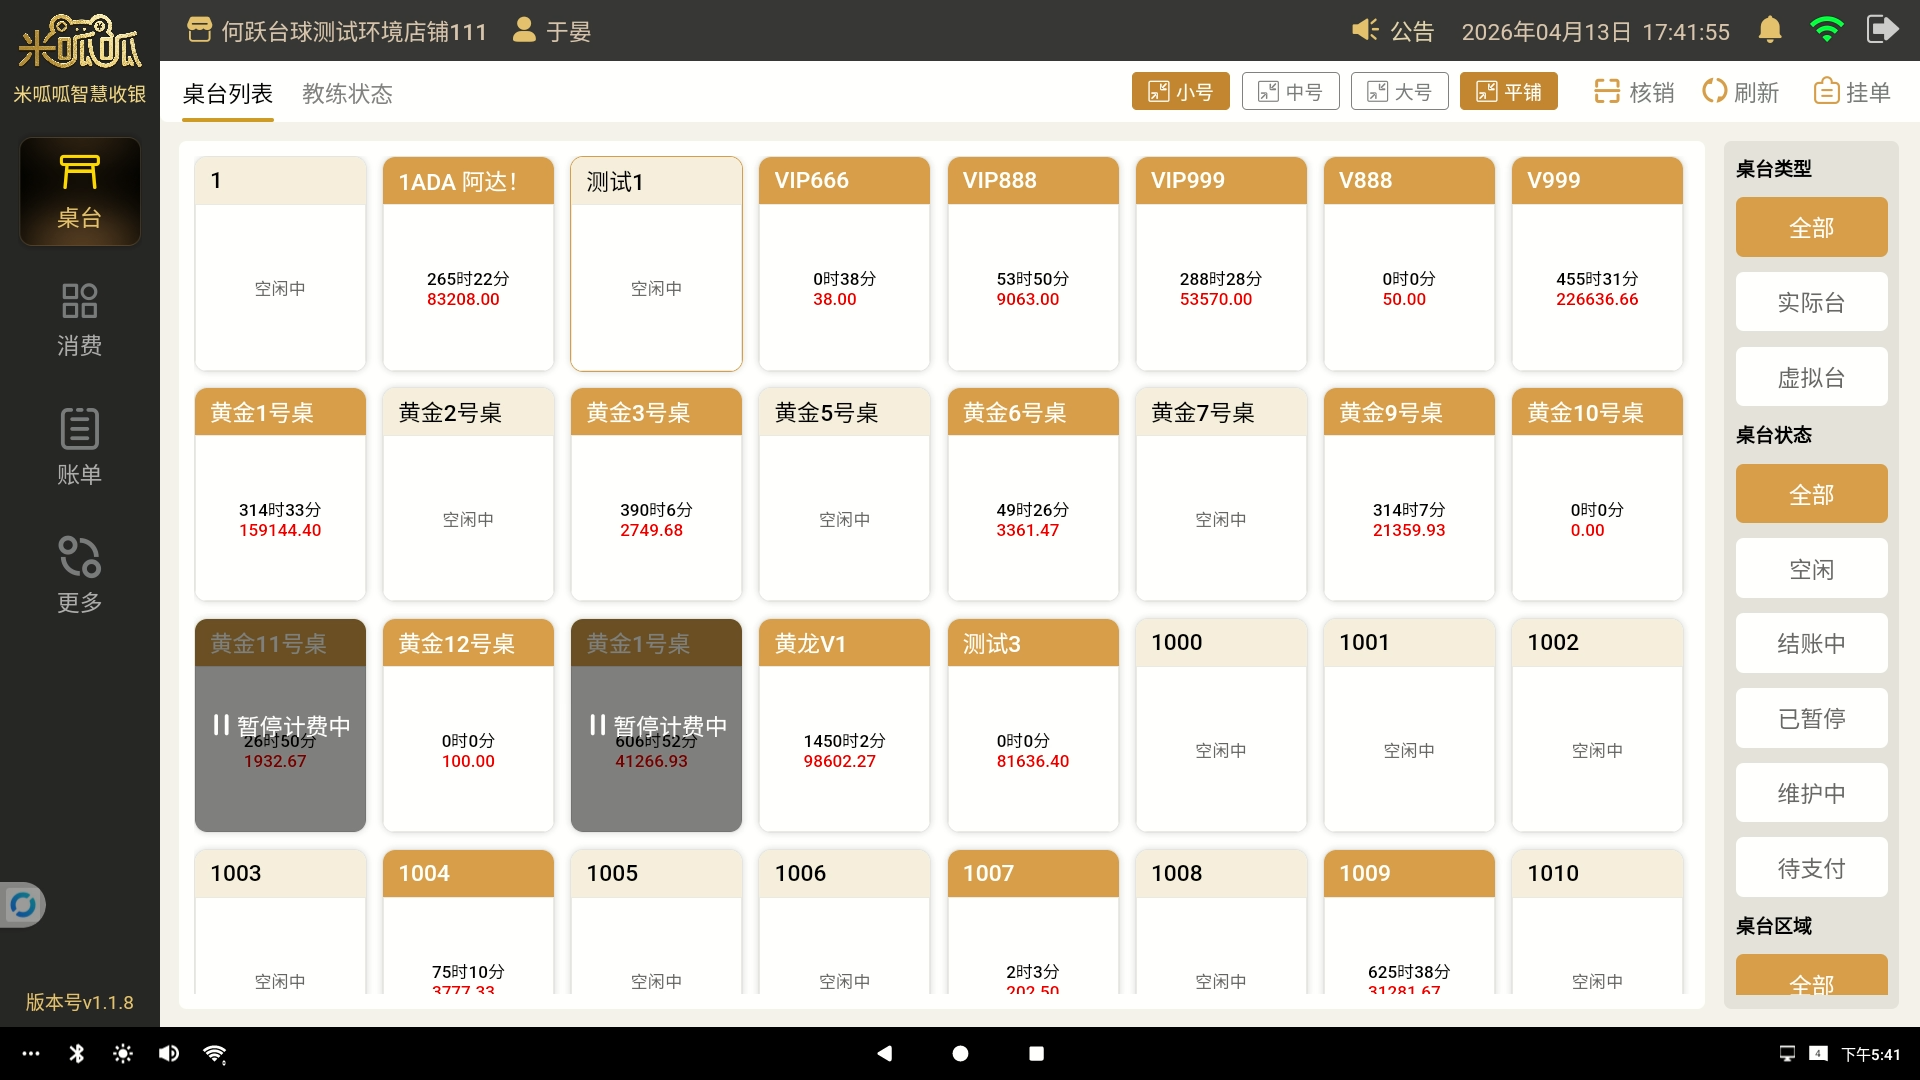1920x1080 pixels.
Task: Select the 大号 large size toggle
Action: [x=1399, y=92]
